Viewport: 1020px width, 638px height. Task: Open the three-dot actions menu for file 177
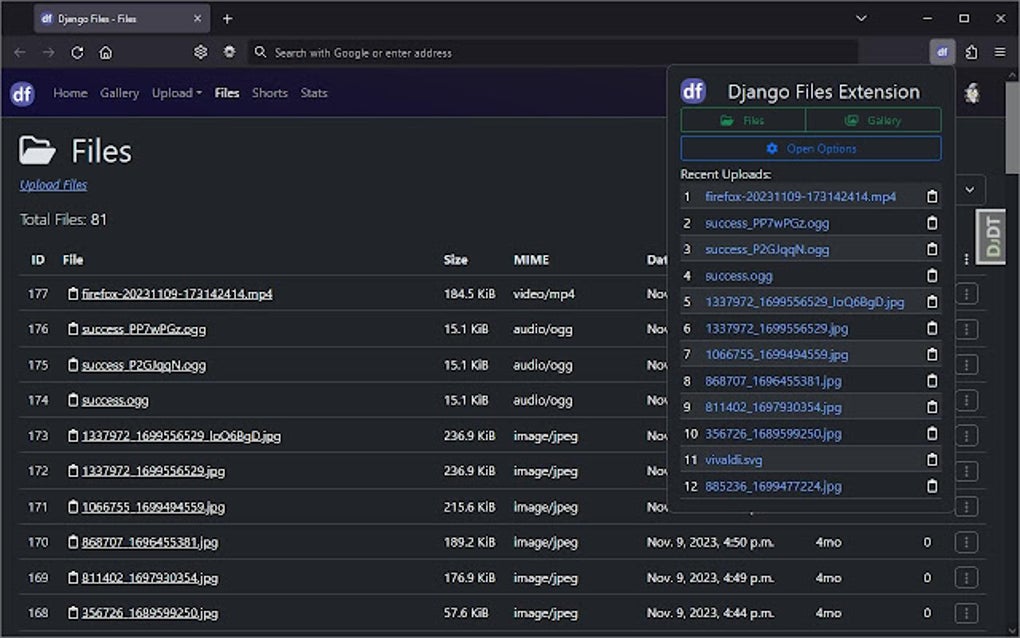966,294
